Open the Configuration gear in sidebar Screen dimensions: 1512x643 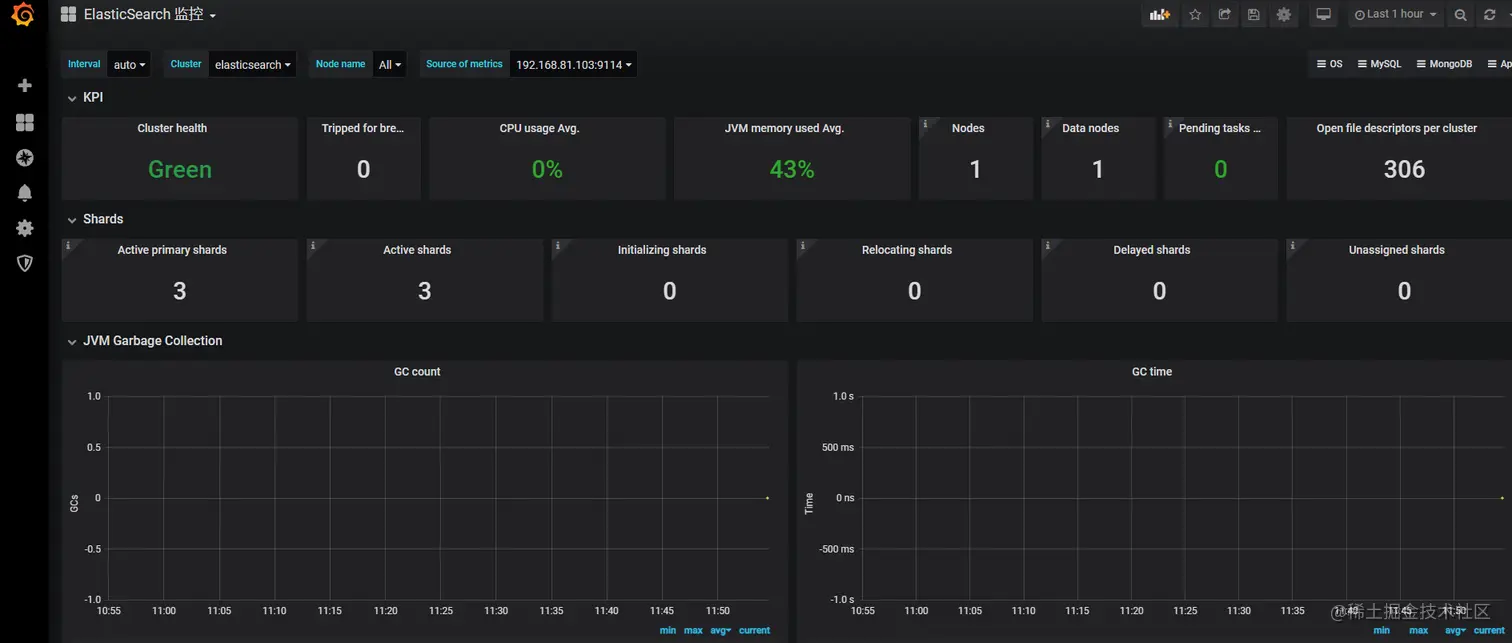[25, 228]
